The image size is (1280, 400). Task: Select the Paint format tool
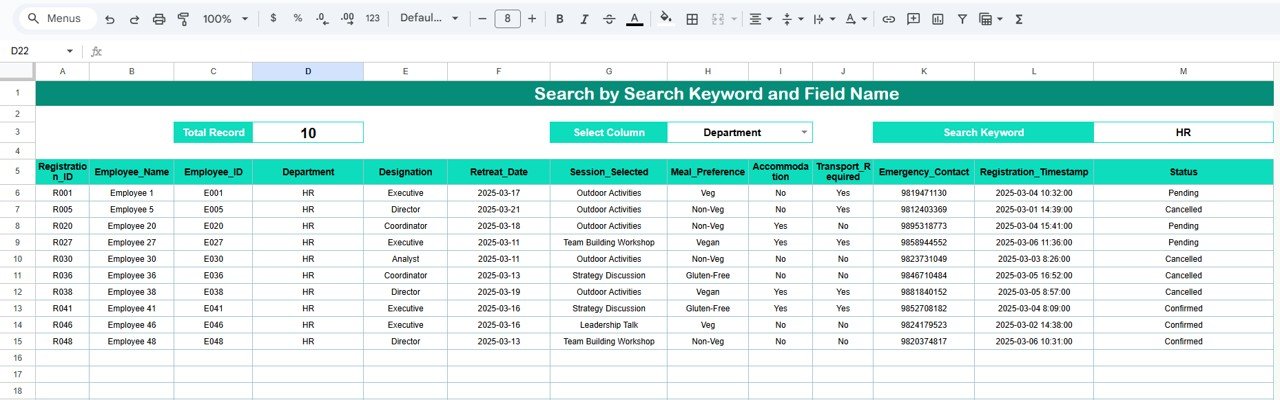[183, 19]
